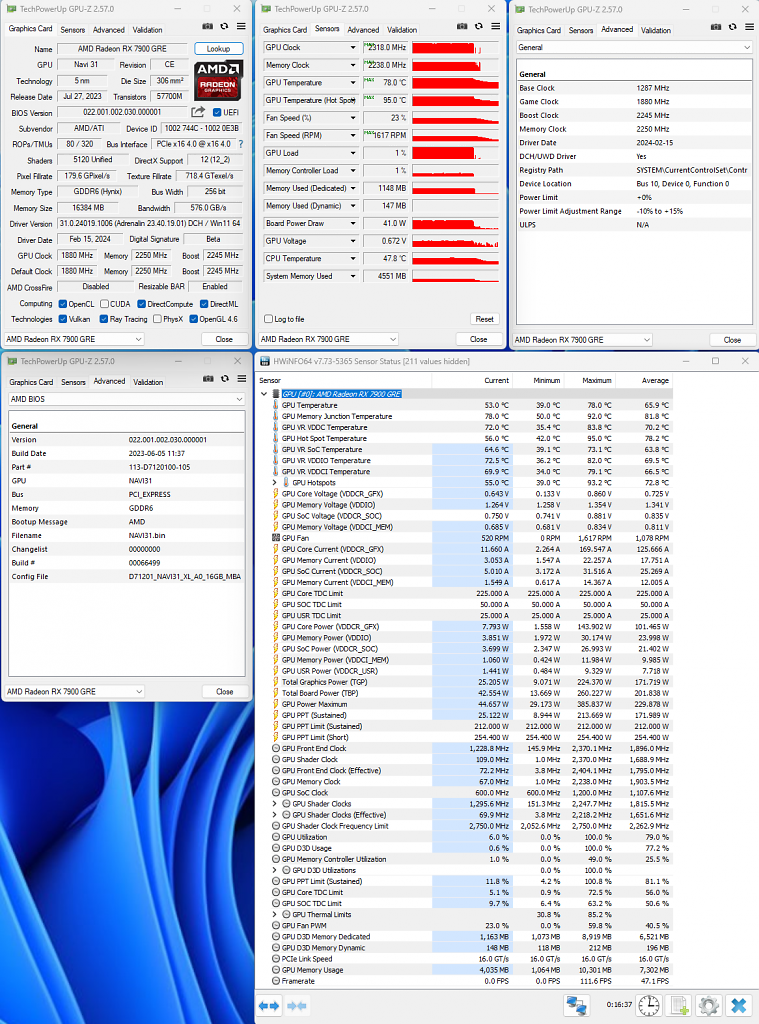Click the GPU Load sensor graph

pos(455,153)
